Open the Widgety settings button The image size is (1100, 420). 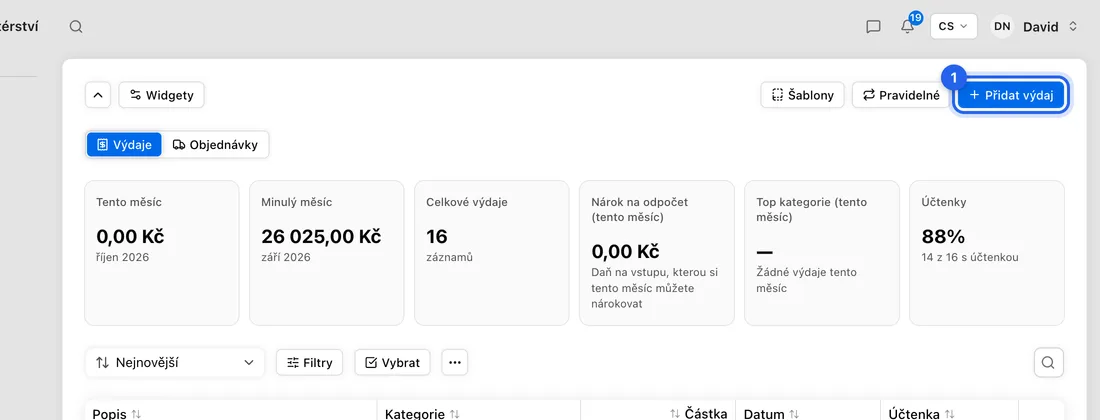[x=161, y=95]
